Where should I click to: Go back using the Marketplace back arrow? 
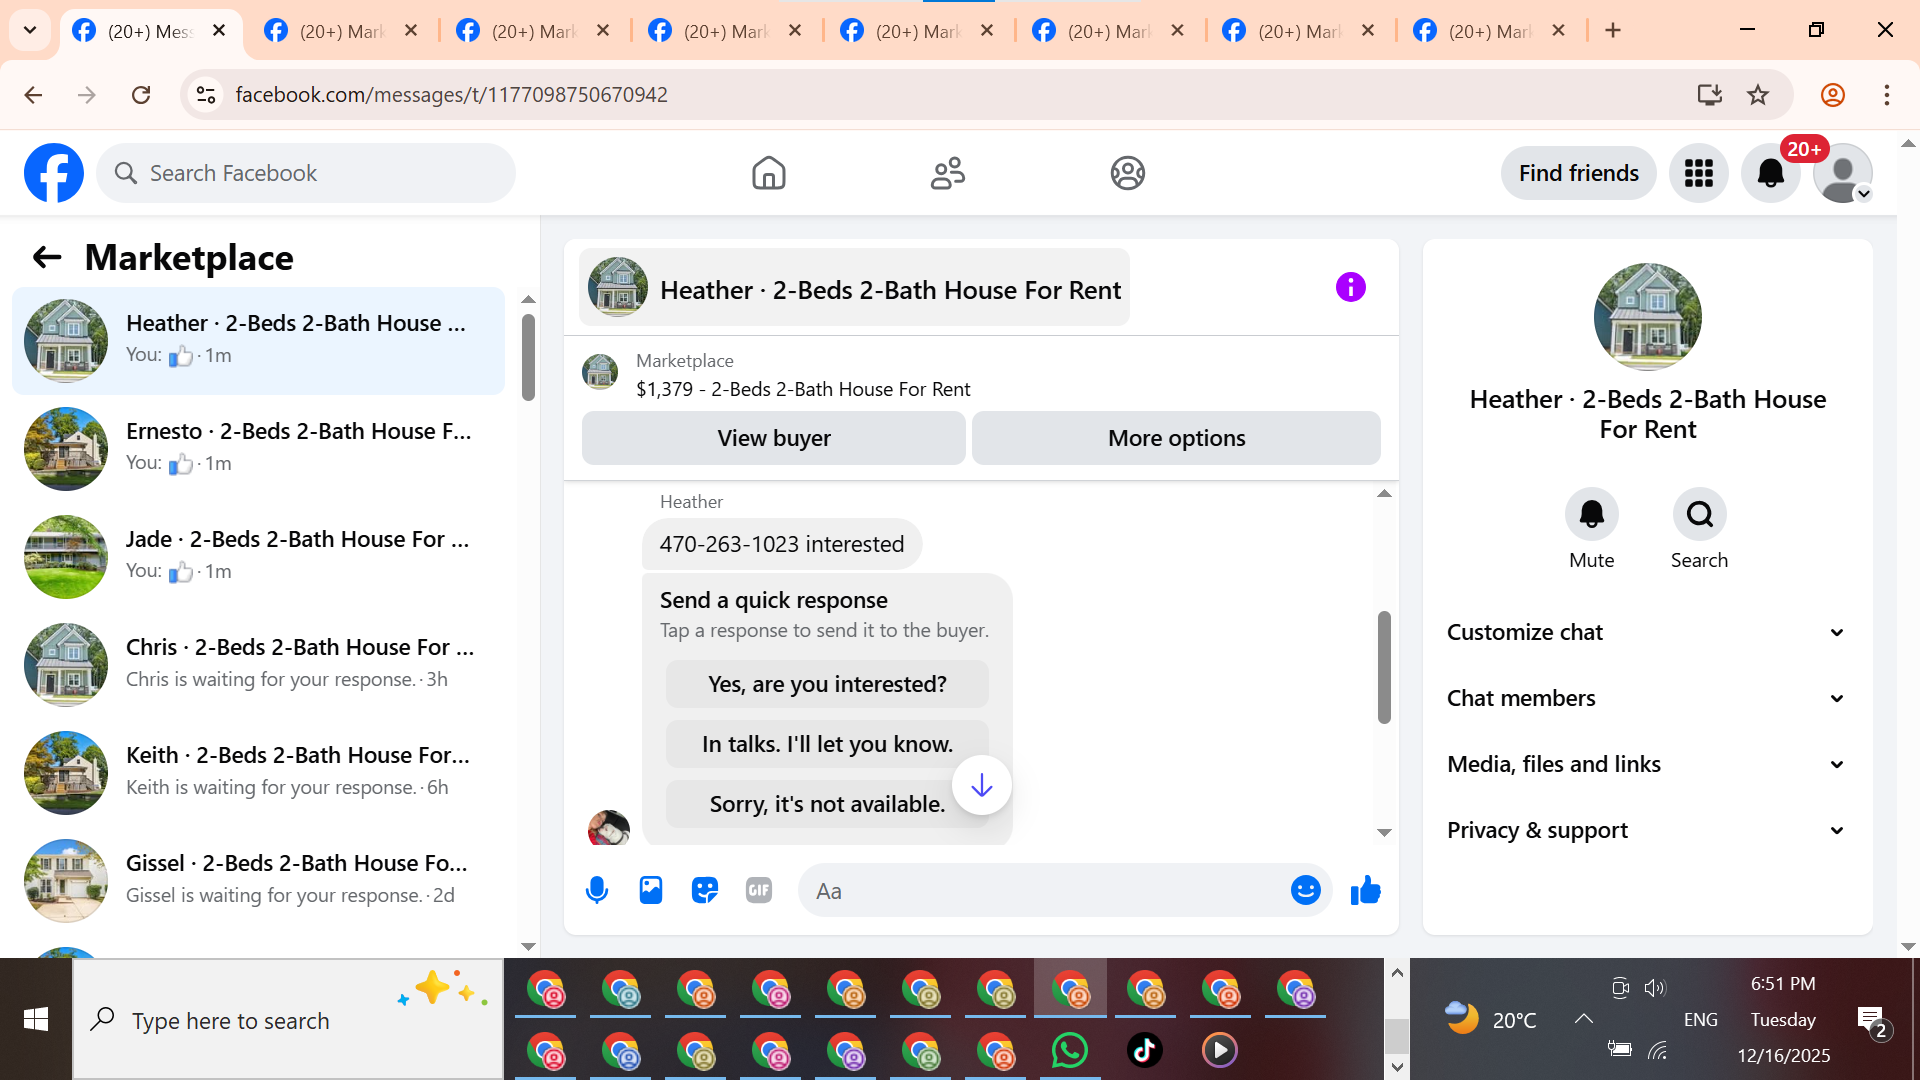(47, 258)
